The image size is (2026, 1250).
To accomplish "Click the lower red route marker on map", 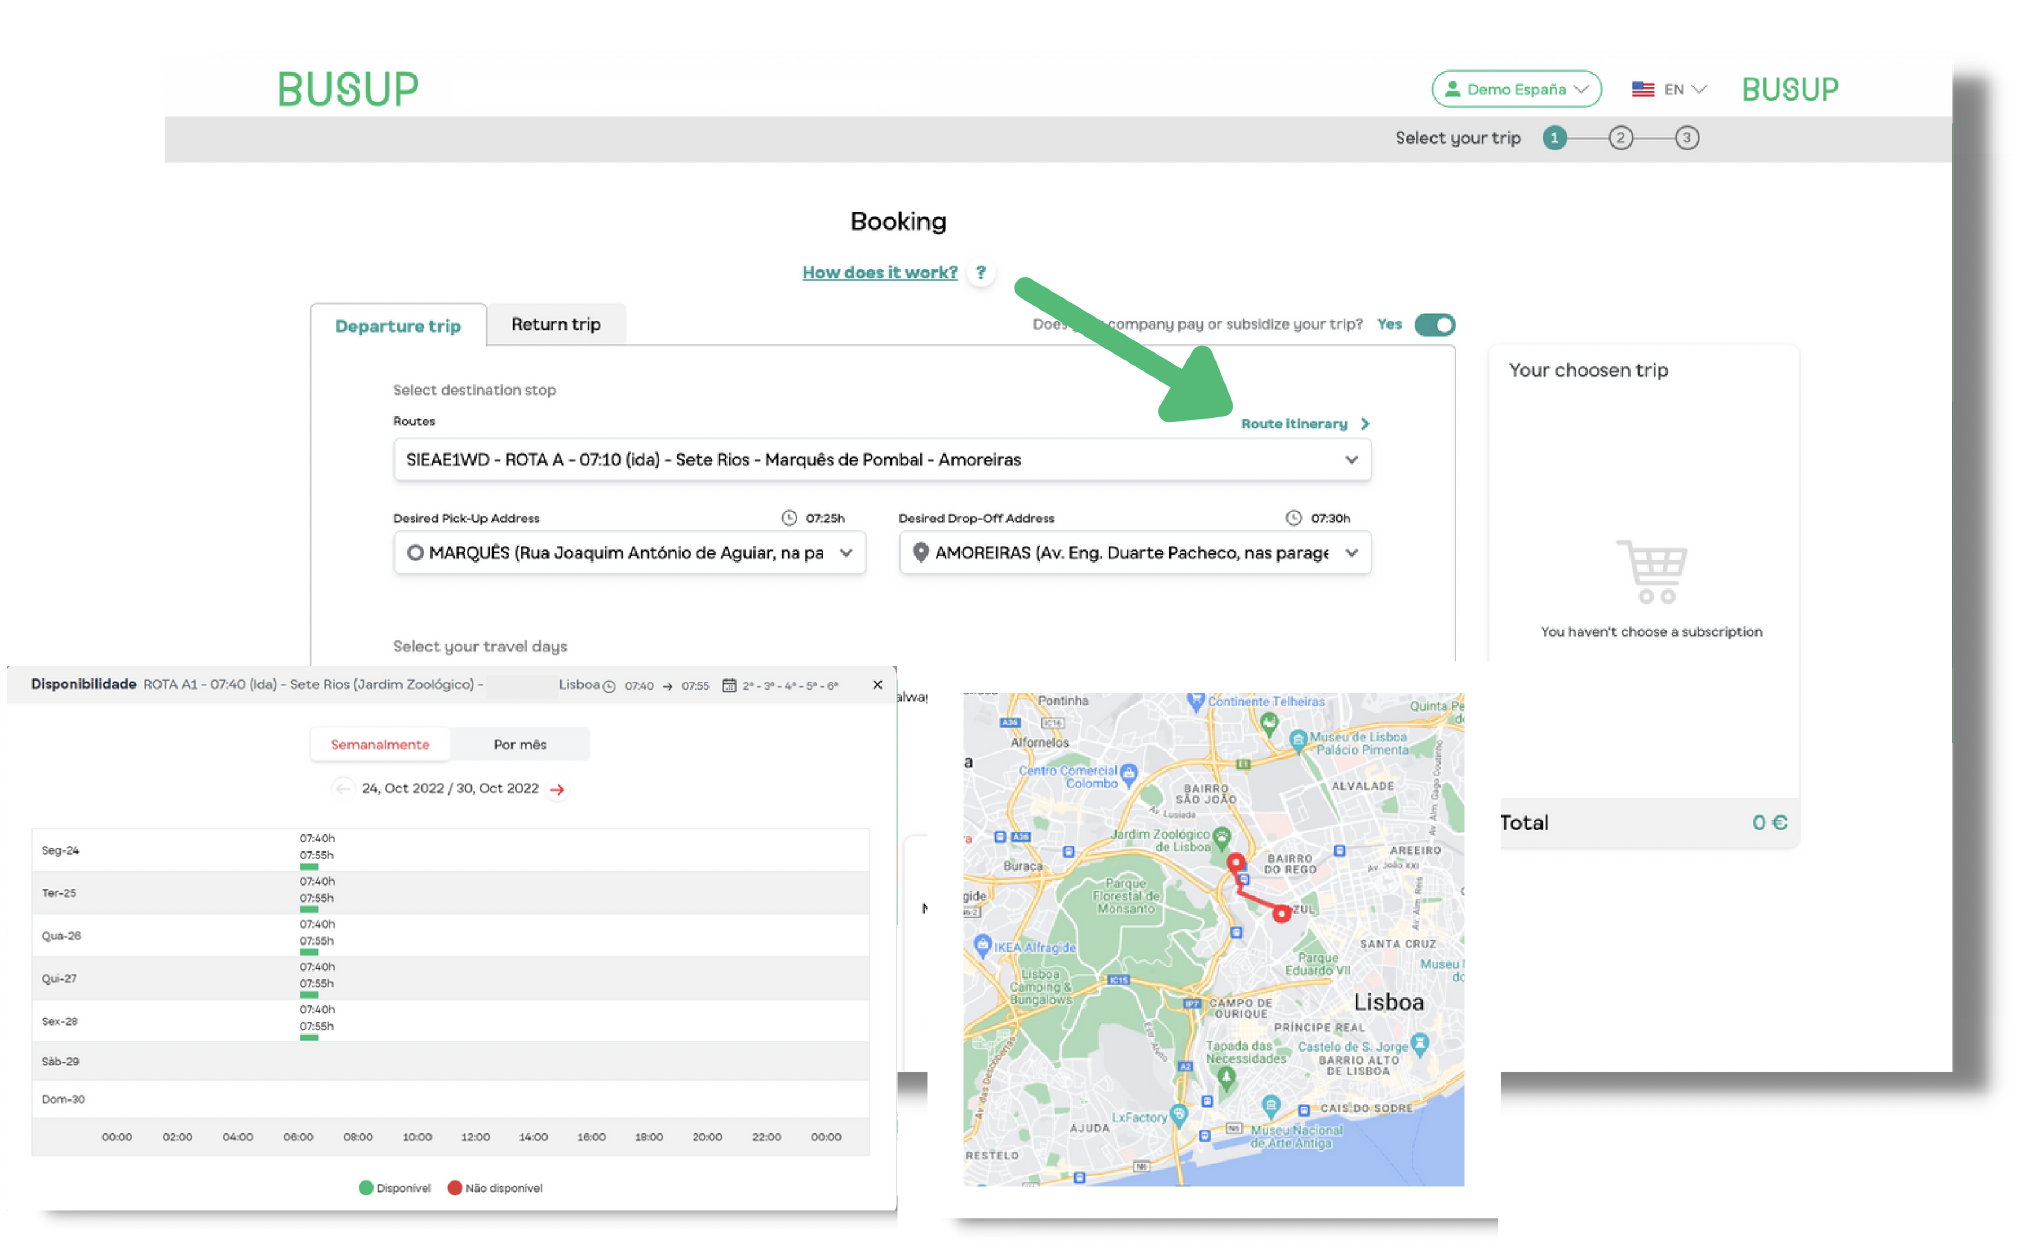I will [1281, 913].
